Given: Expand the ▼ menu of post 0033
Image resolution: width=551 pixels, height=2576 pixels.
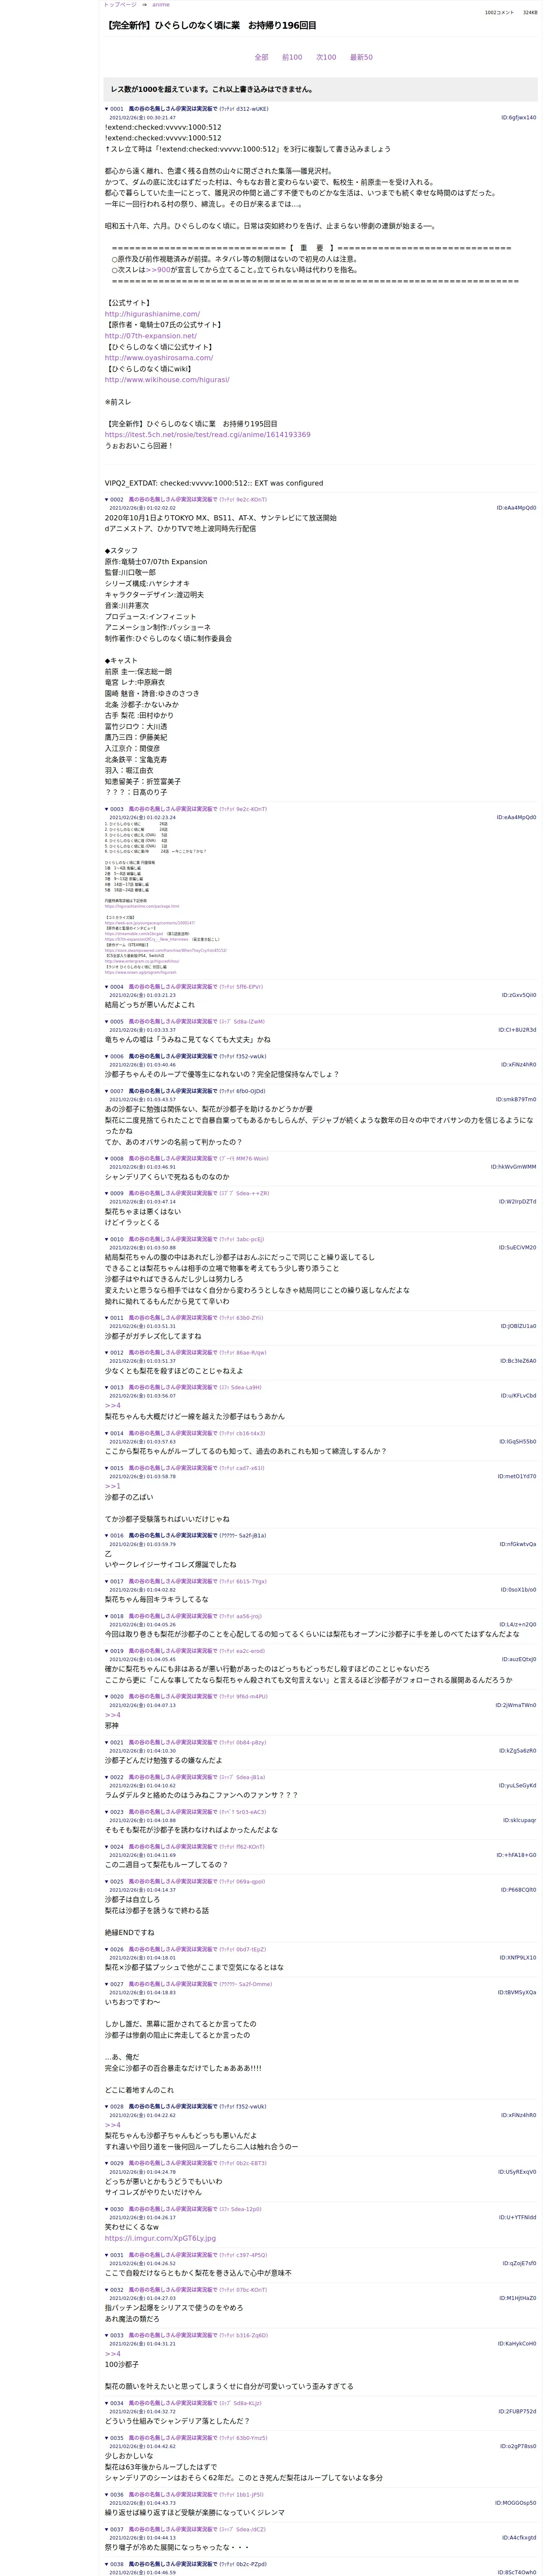Looking at the screenshot, I should pos(107,2335).
